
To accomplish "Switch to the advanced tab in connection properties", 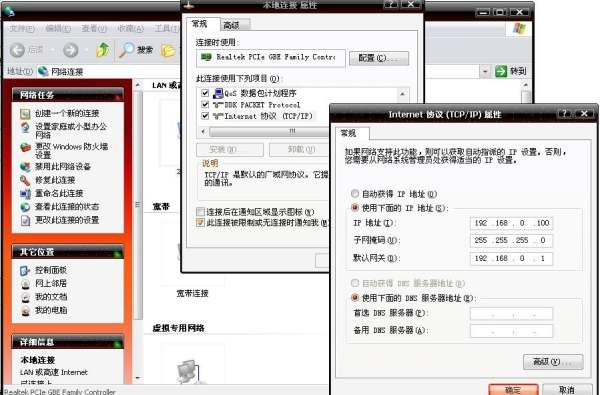I will click(x=235, y=25).
